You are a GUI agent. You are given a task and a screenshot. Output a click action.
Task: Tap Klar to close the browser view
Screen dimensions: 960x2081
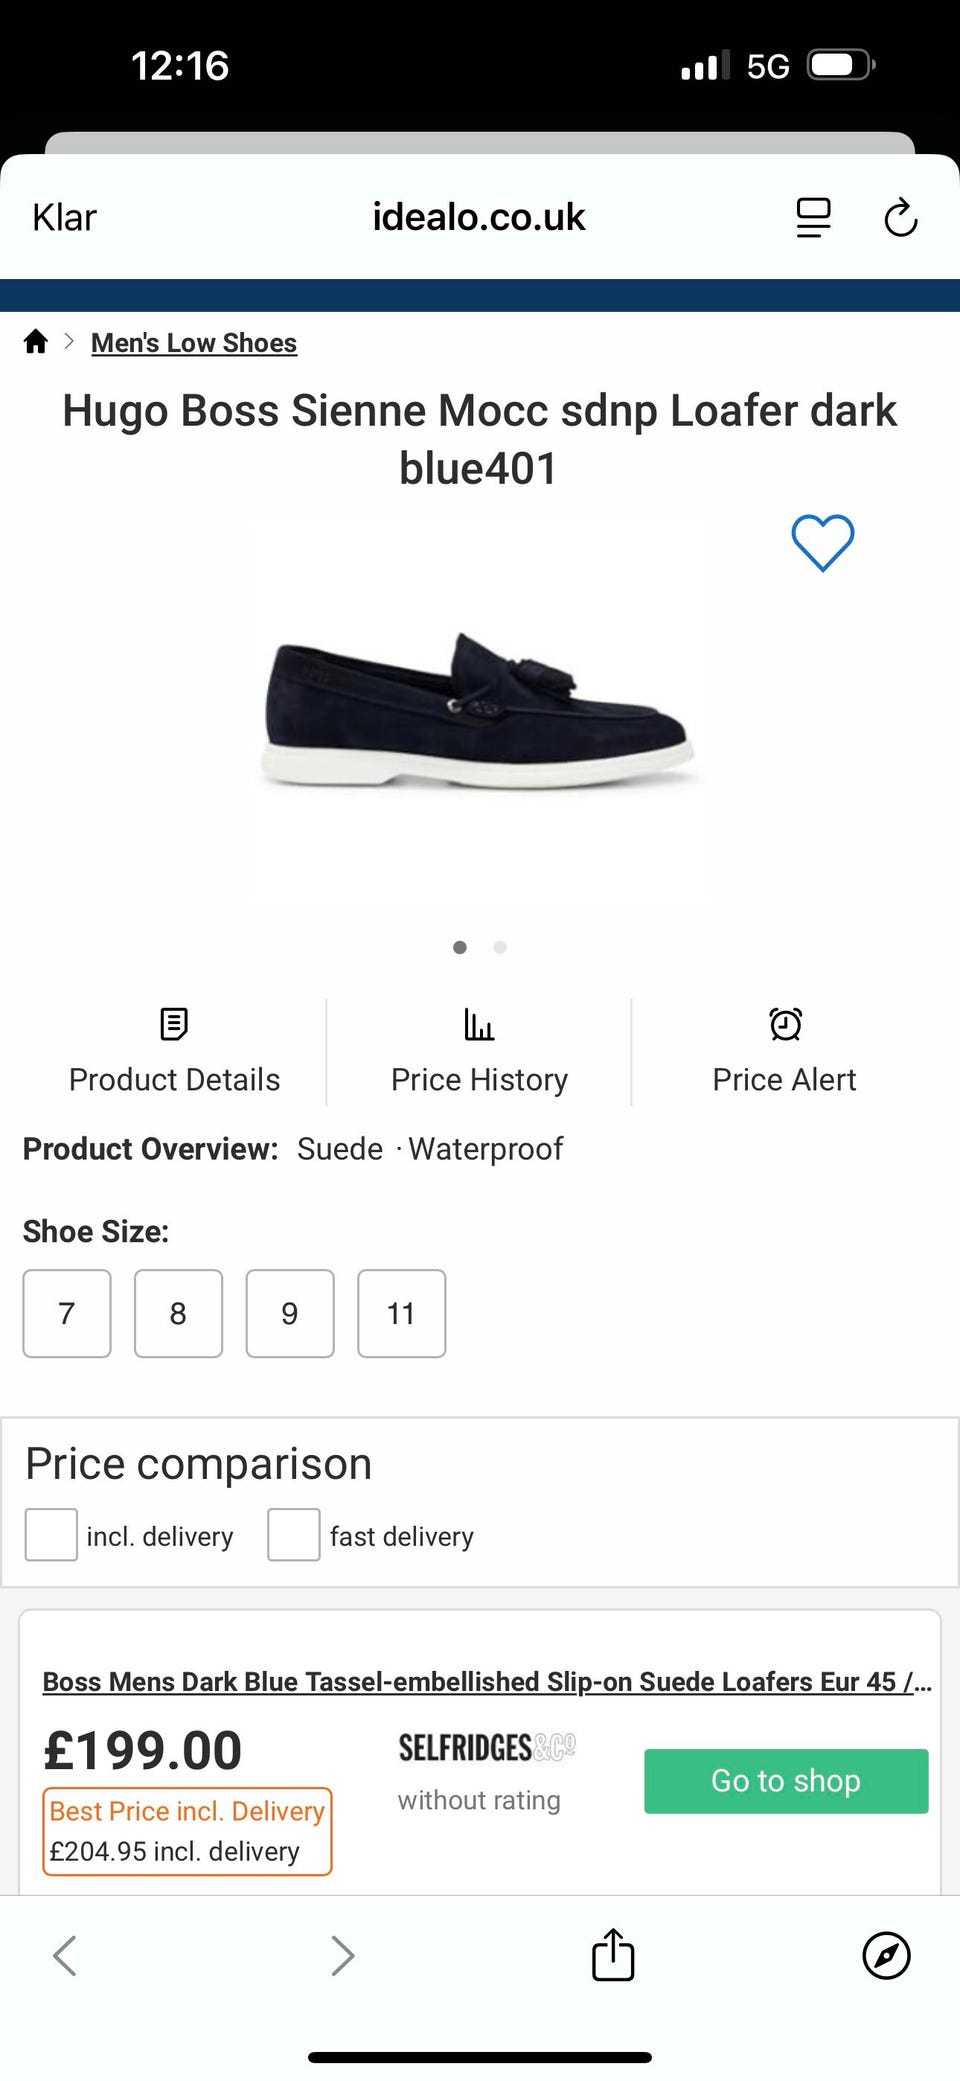(x=64, y=217)
